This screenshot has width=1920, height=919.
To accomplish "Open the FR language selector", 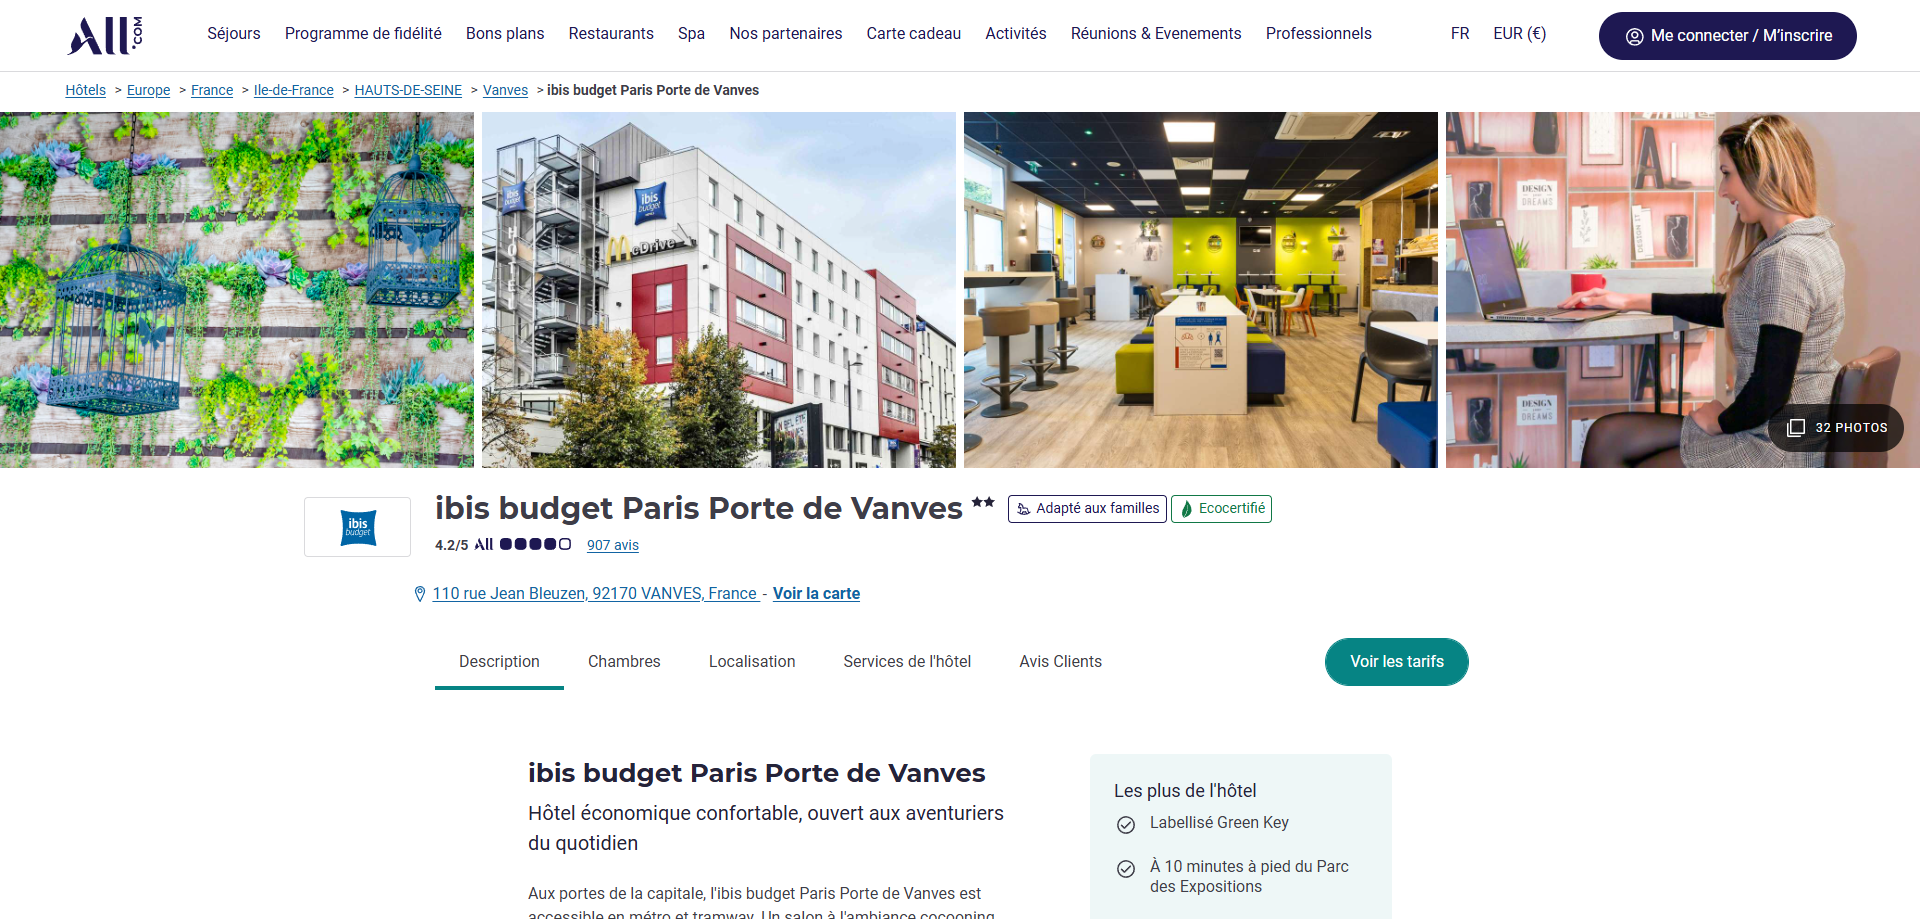I will (1460, 34).
